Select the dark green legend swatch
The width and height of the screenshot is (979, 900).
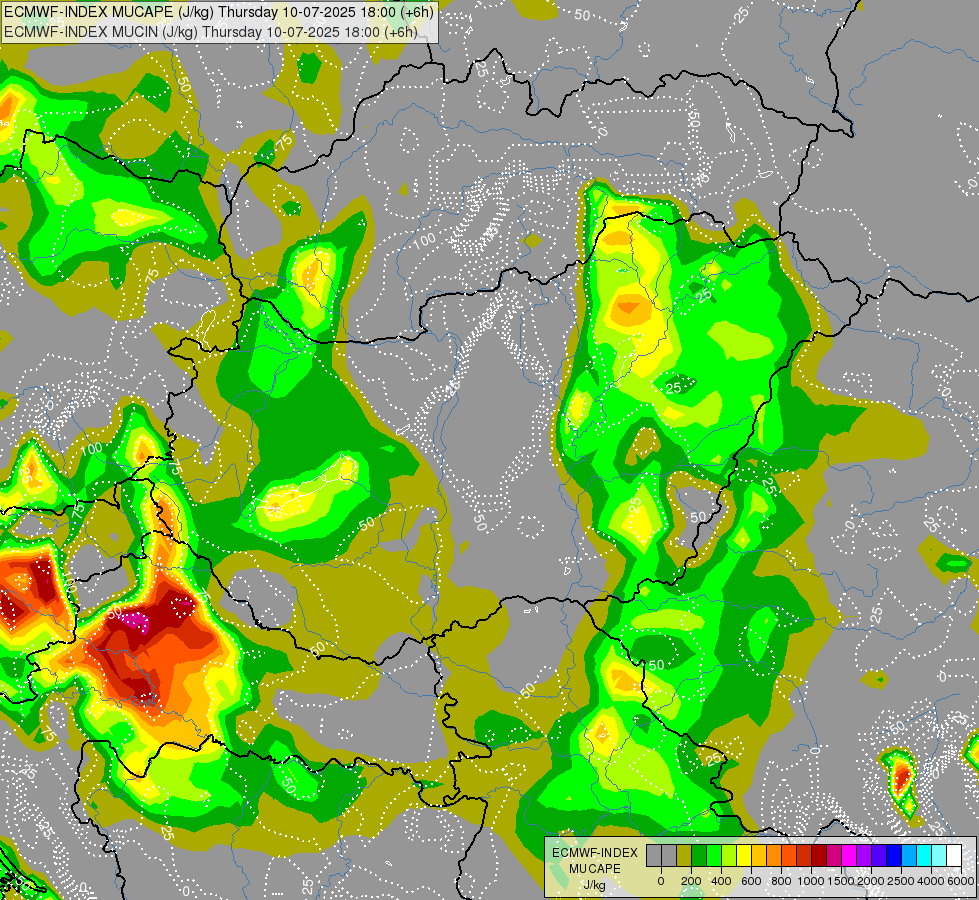coord(699,856)
